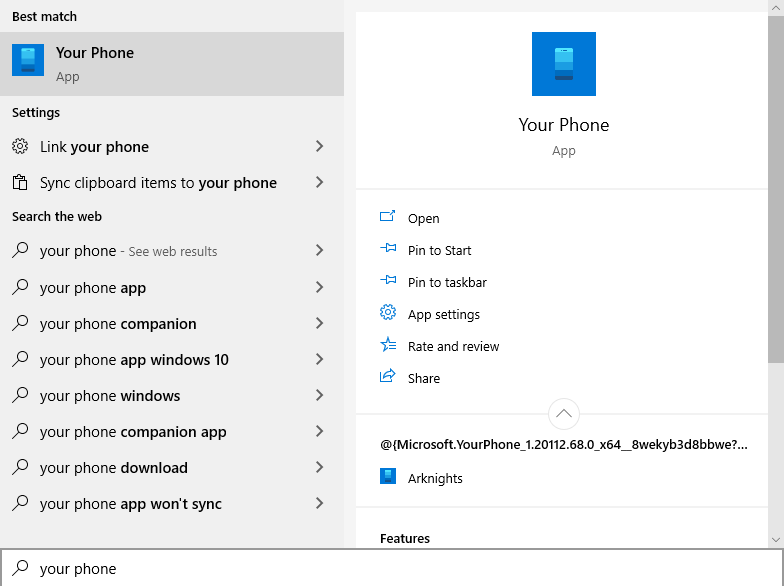The image size is (784, 586).
Task: Click the Open window icon in actions list
Action: point(388,216)
